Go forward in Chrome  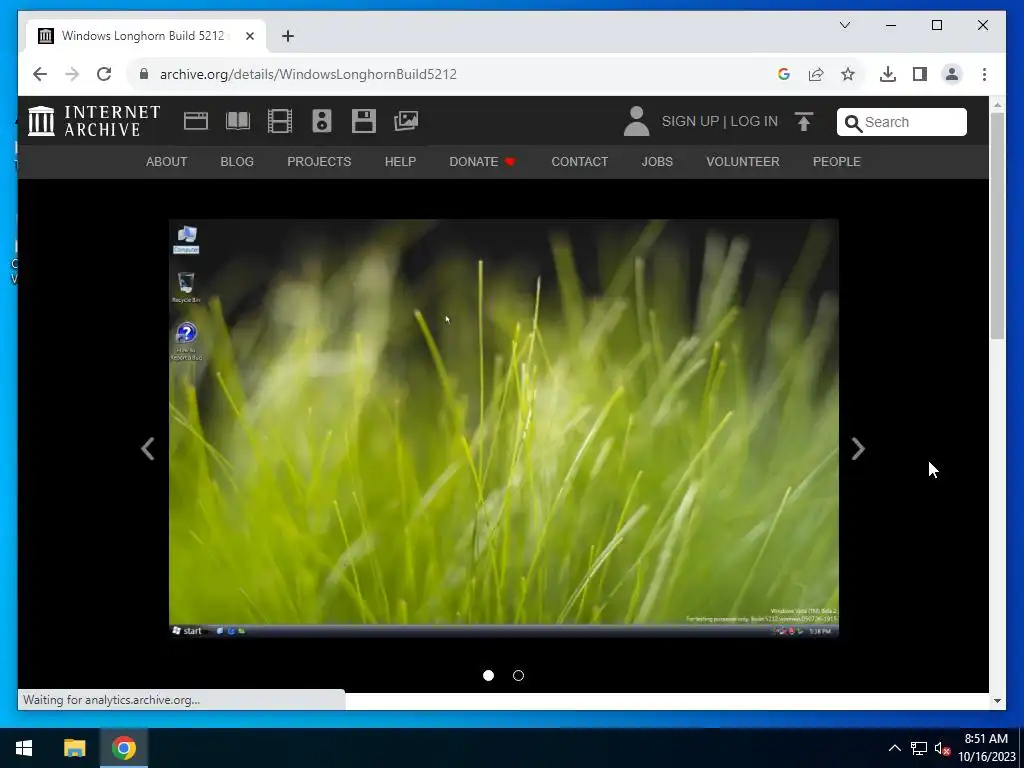(x=72, y=74)
